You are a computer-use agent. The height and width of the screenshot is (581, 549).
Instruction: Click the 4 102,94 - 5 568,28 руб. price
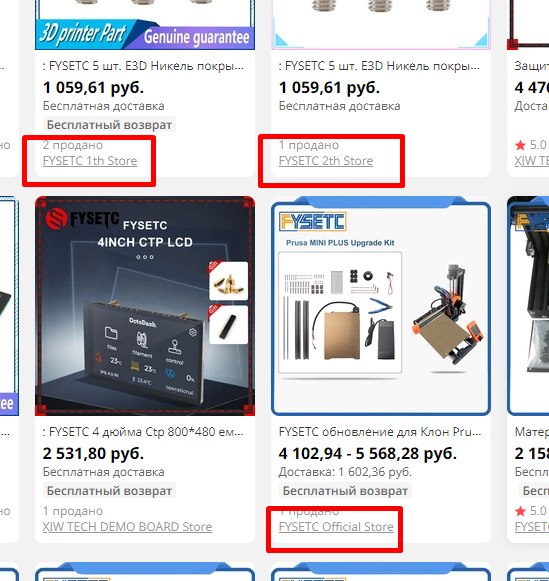coord(367,454)
